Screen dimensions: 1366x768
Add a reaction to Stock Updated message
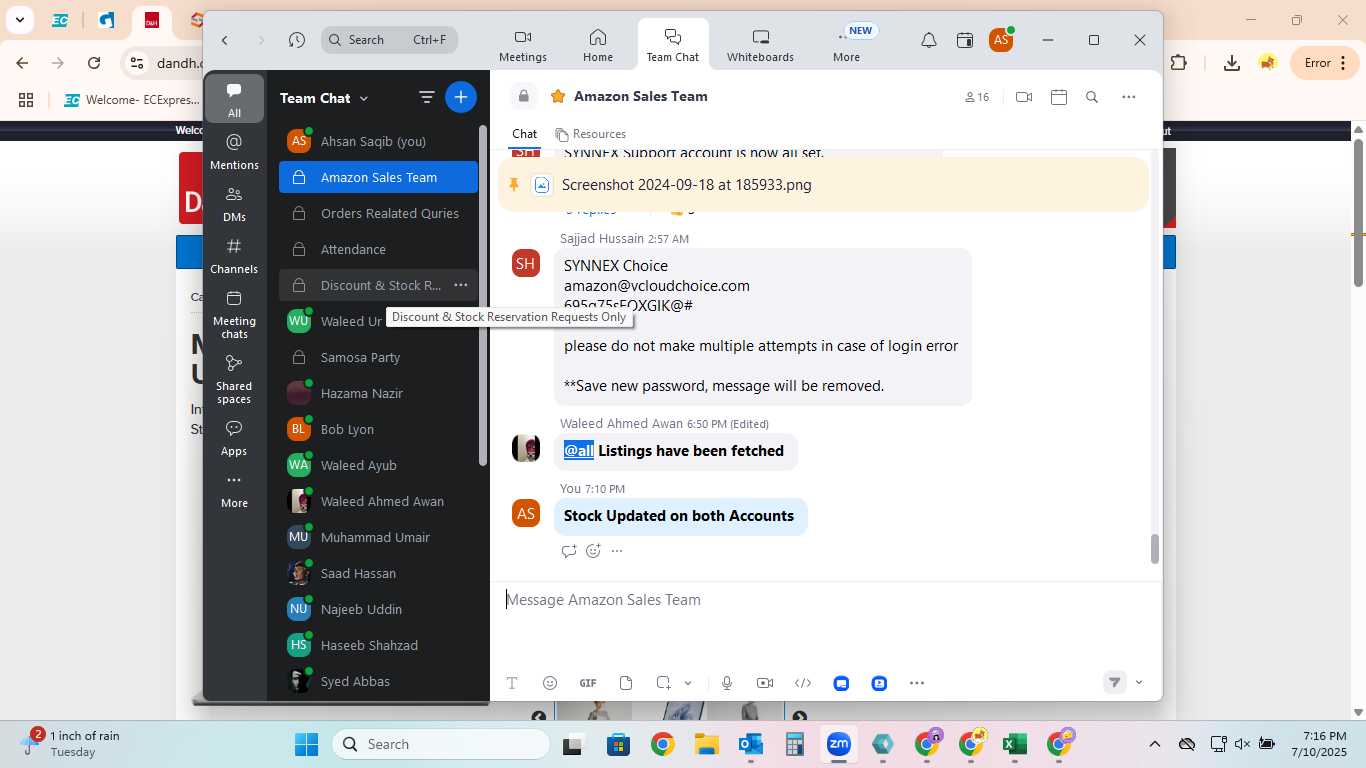[x=593, y=551]
